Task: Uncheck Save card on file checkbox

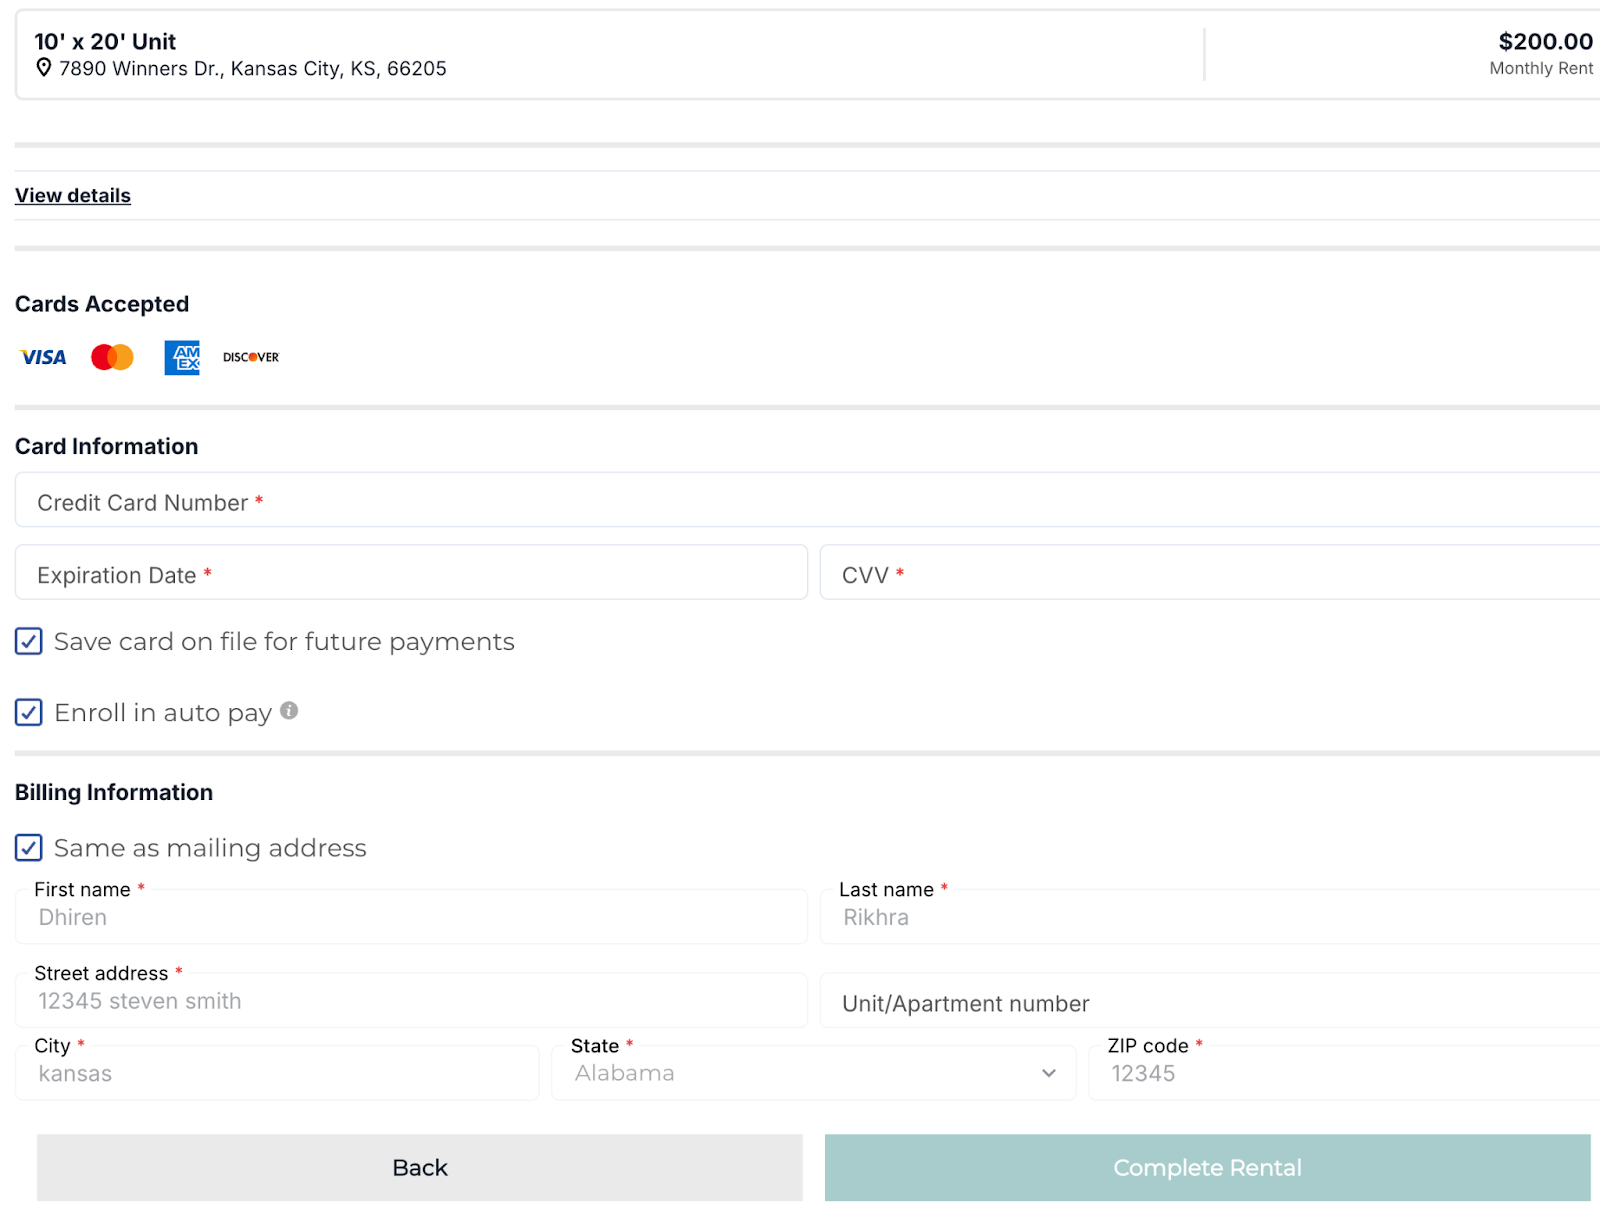Action: 29,642
